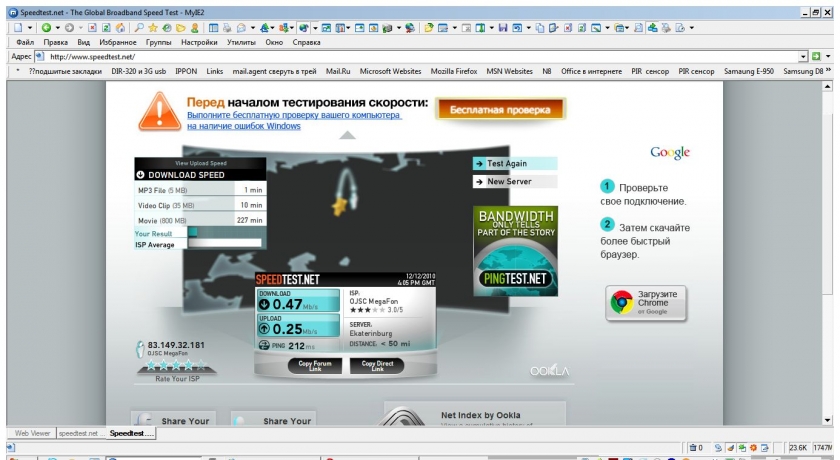Screen dimensions: 840x460
Task: Click the orange warning triangle icon
Action: pyautogui.click(x=159, y=111)
